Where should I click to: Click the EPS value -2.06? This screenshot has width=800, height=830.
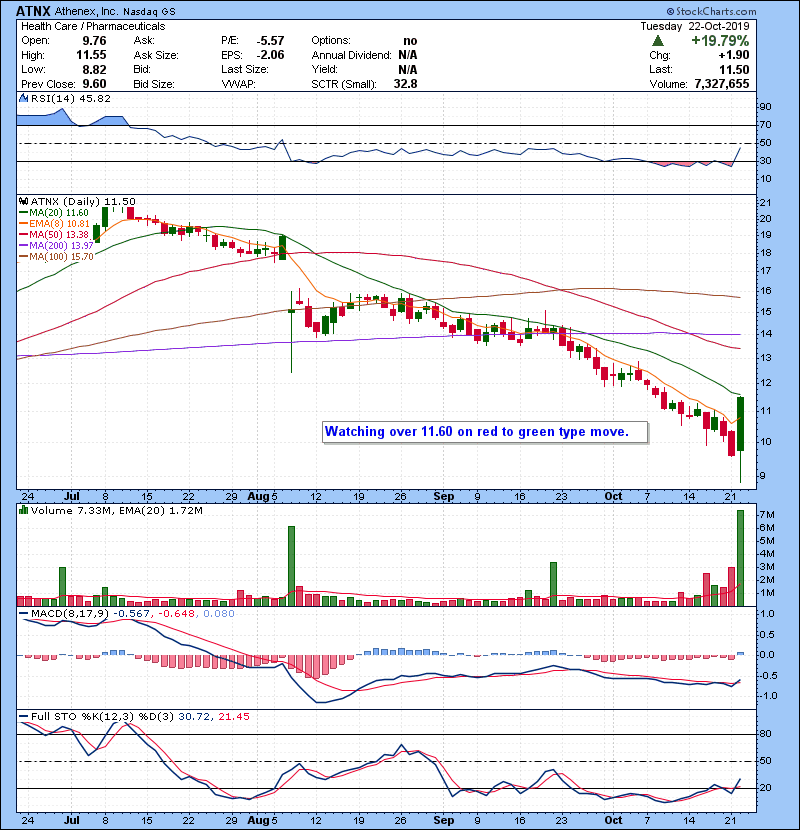click(271, 55)
